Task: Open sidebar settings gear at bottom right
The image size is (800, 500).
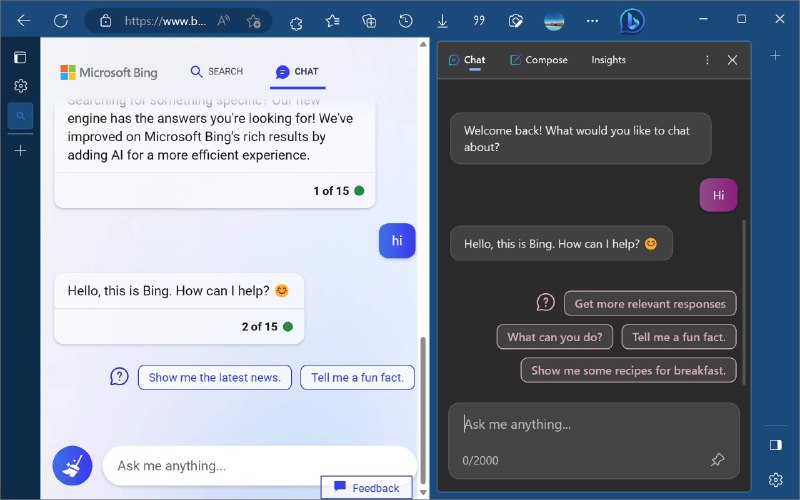Action: point(776,480)
